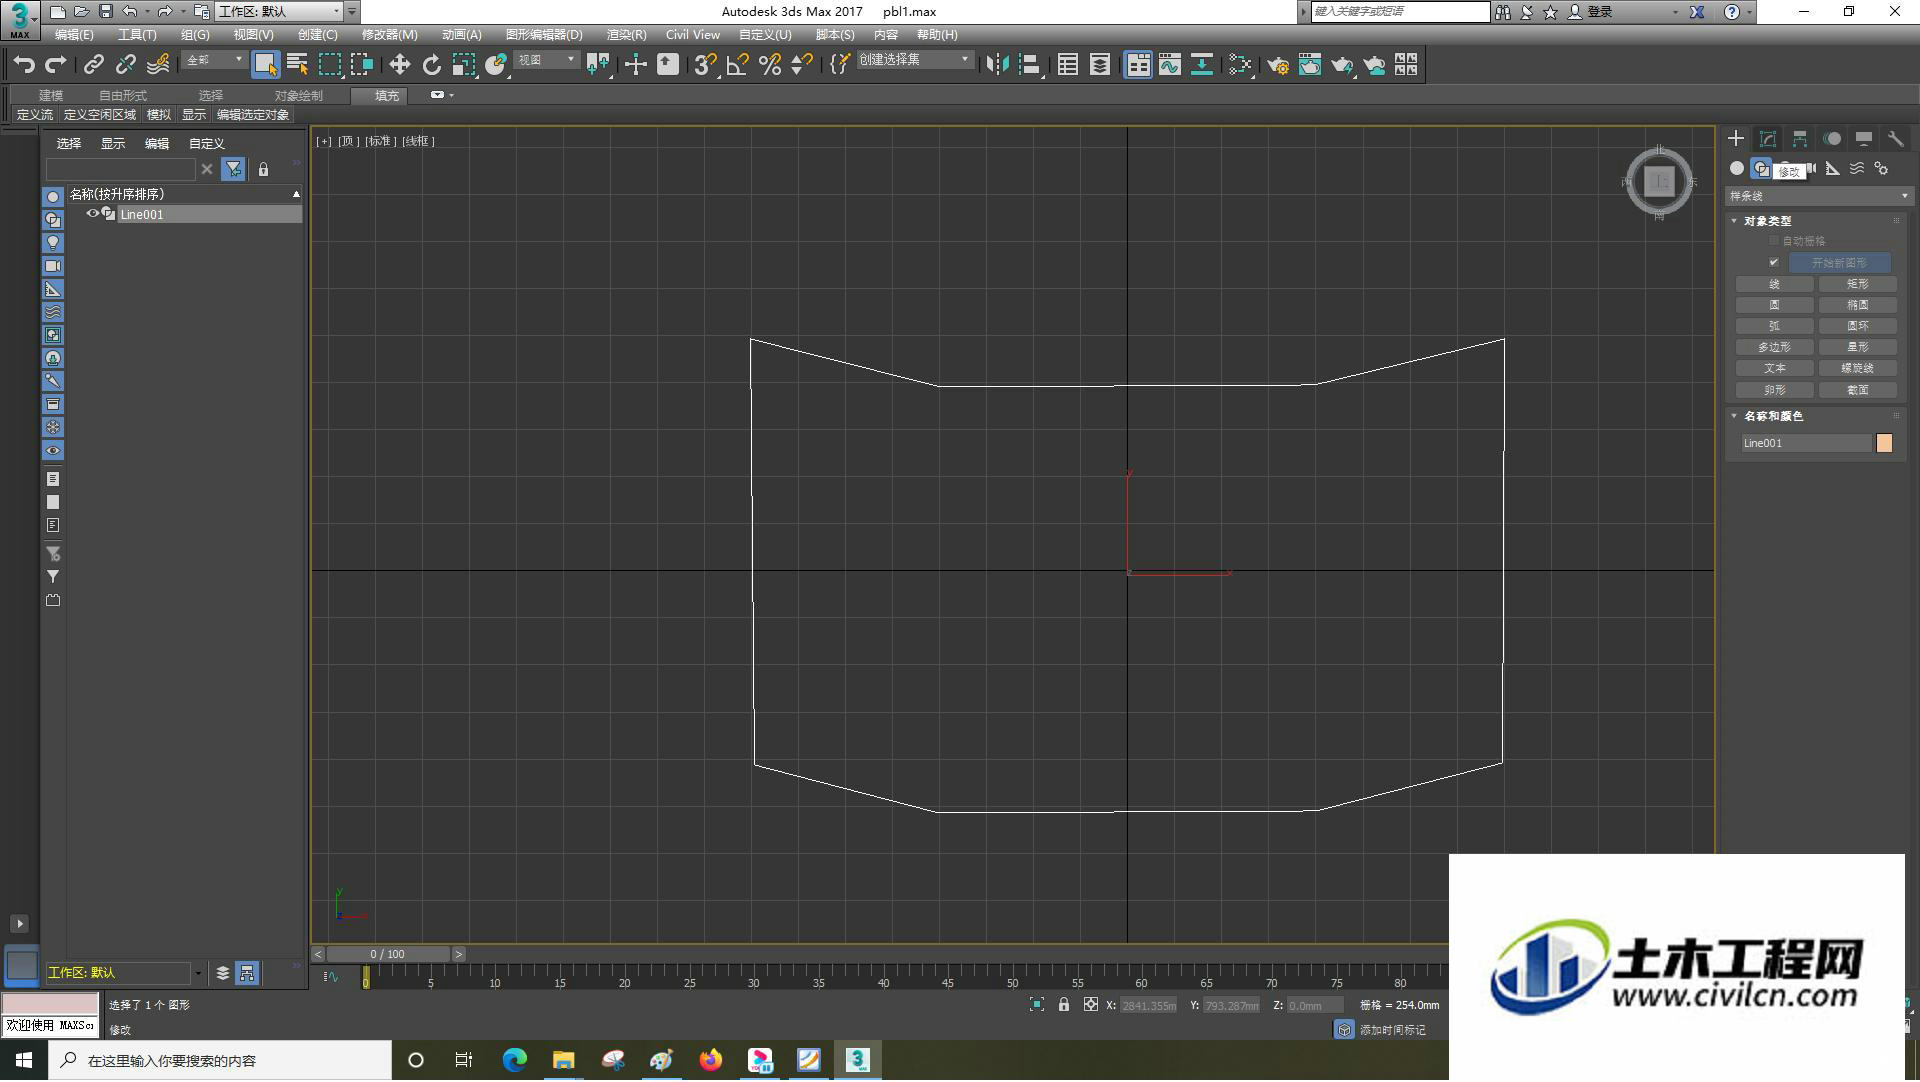
Task: Open Microsoft Edge from the taskbar
Action: (514, 1061)
